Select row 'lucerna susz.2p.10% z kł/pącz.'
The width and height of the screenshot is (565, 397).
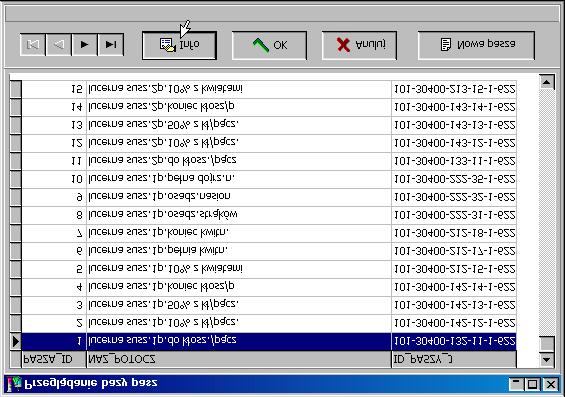269,143
